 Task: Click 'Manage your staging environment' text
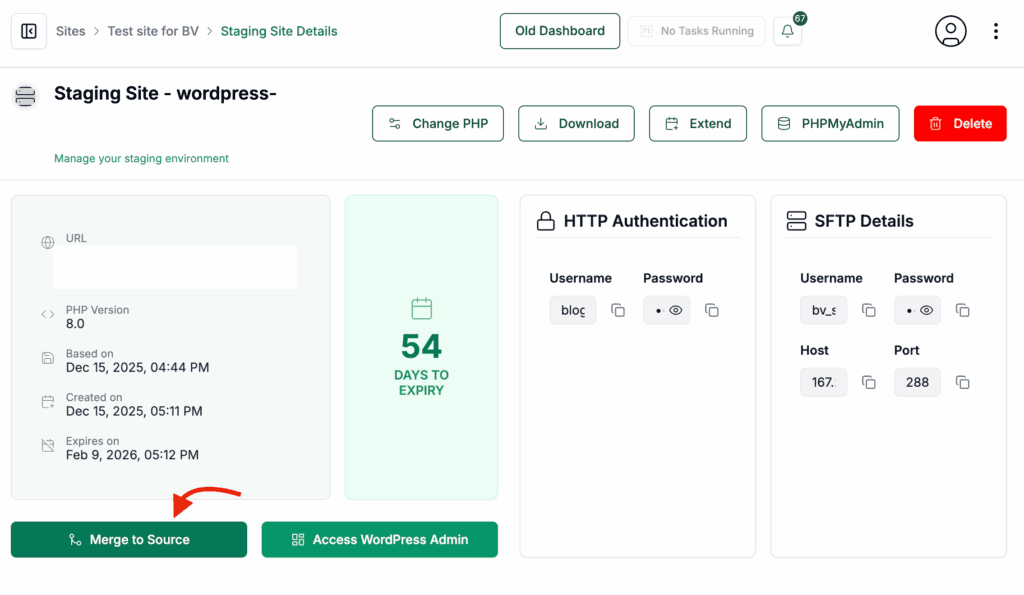[x=141, y=158]
